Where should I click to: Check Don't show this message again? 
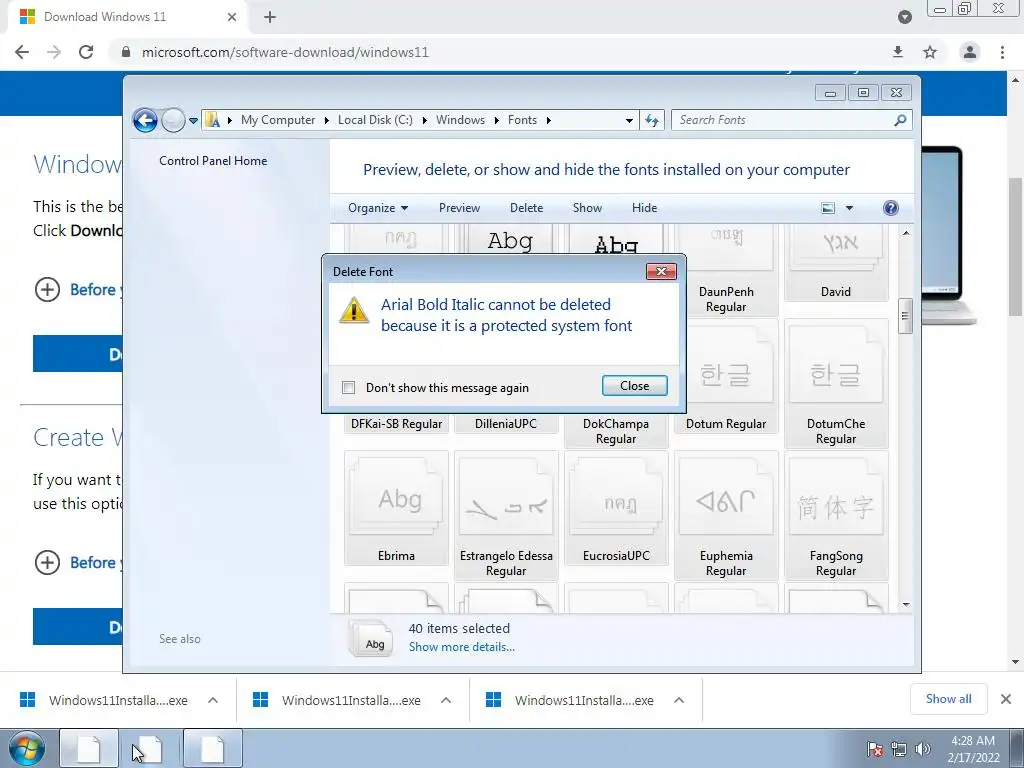[x=349, y=388]
